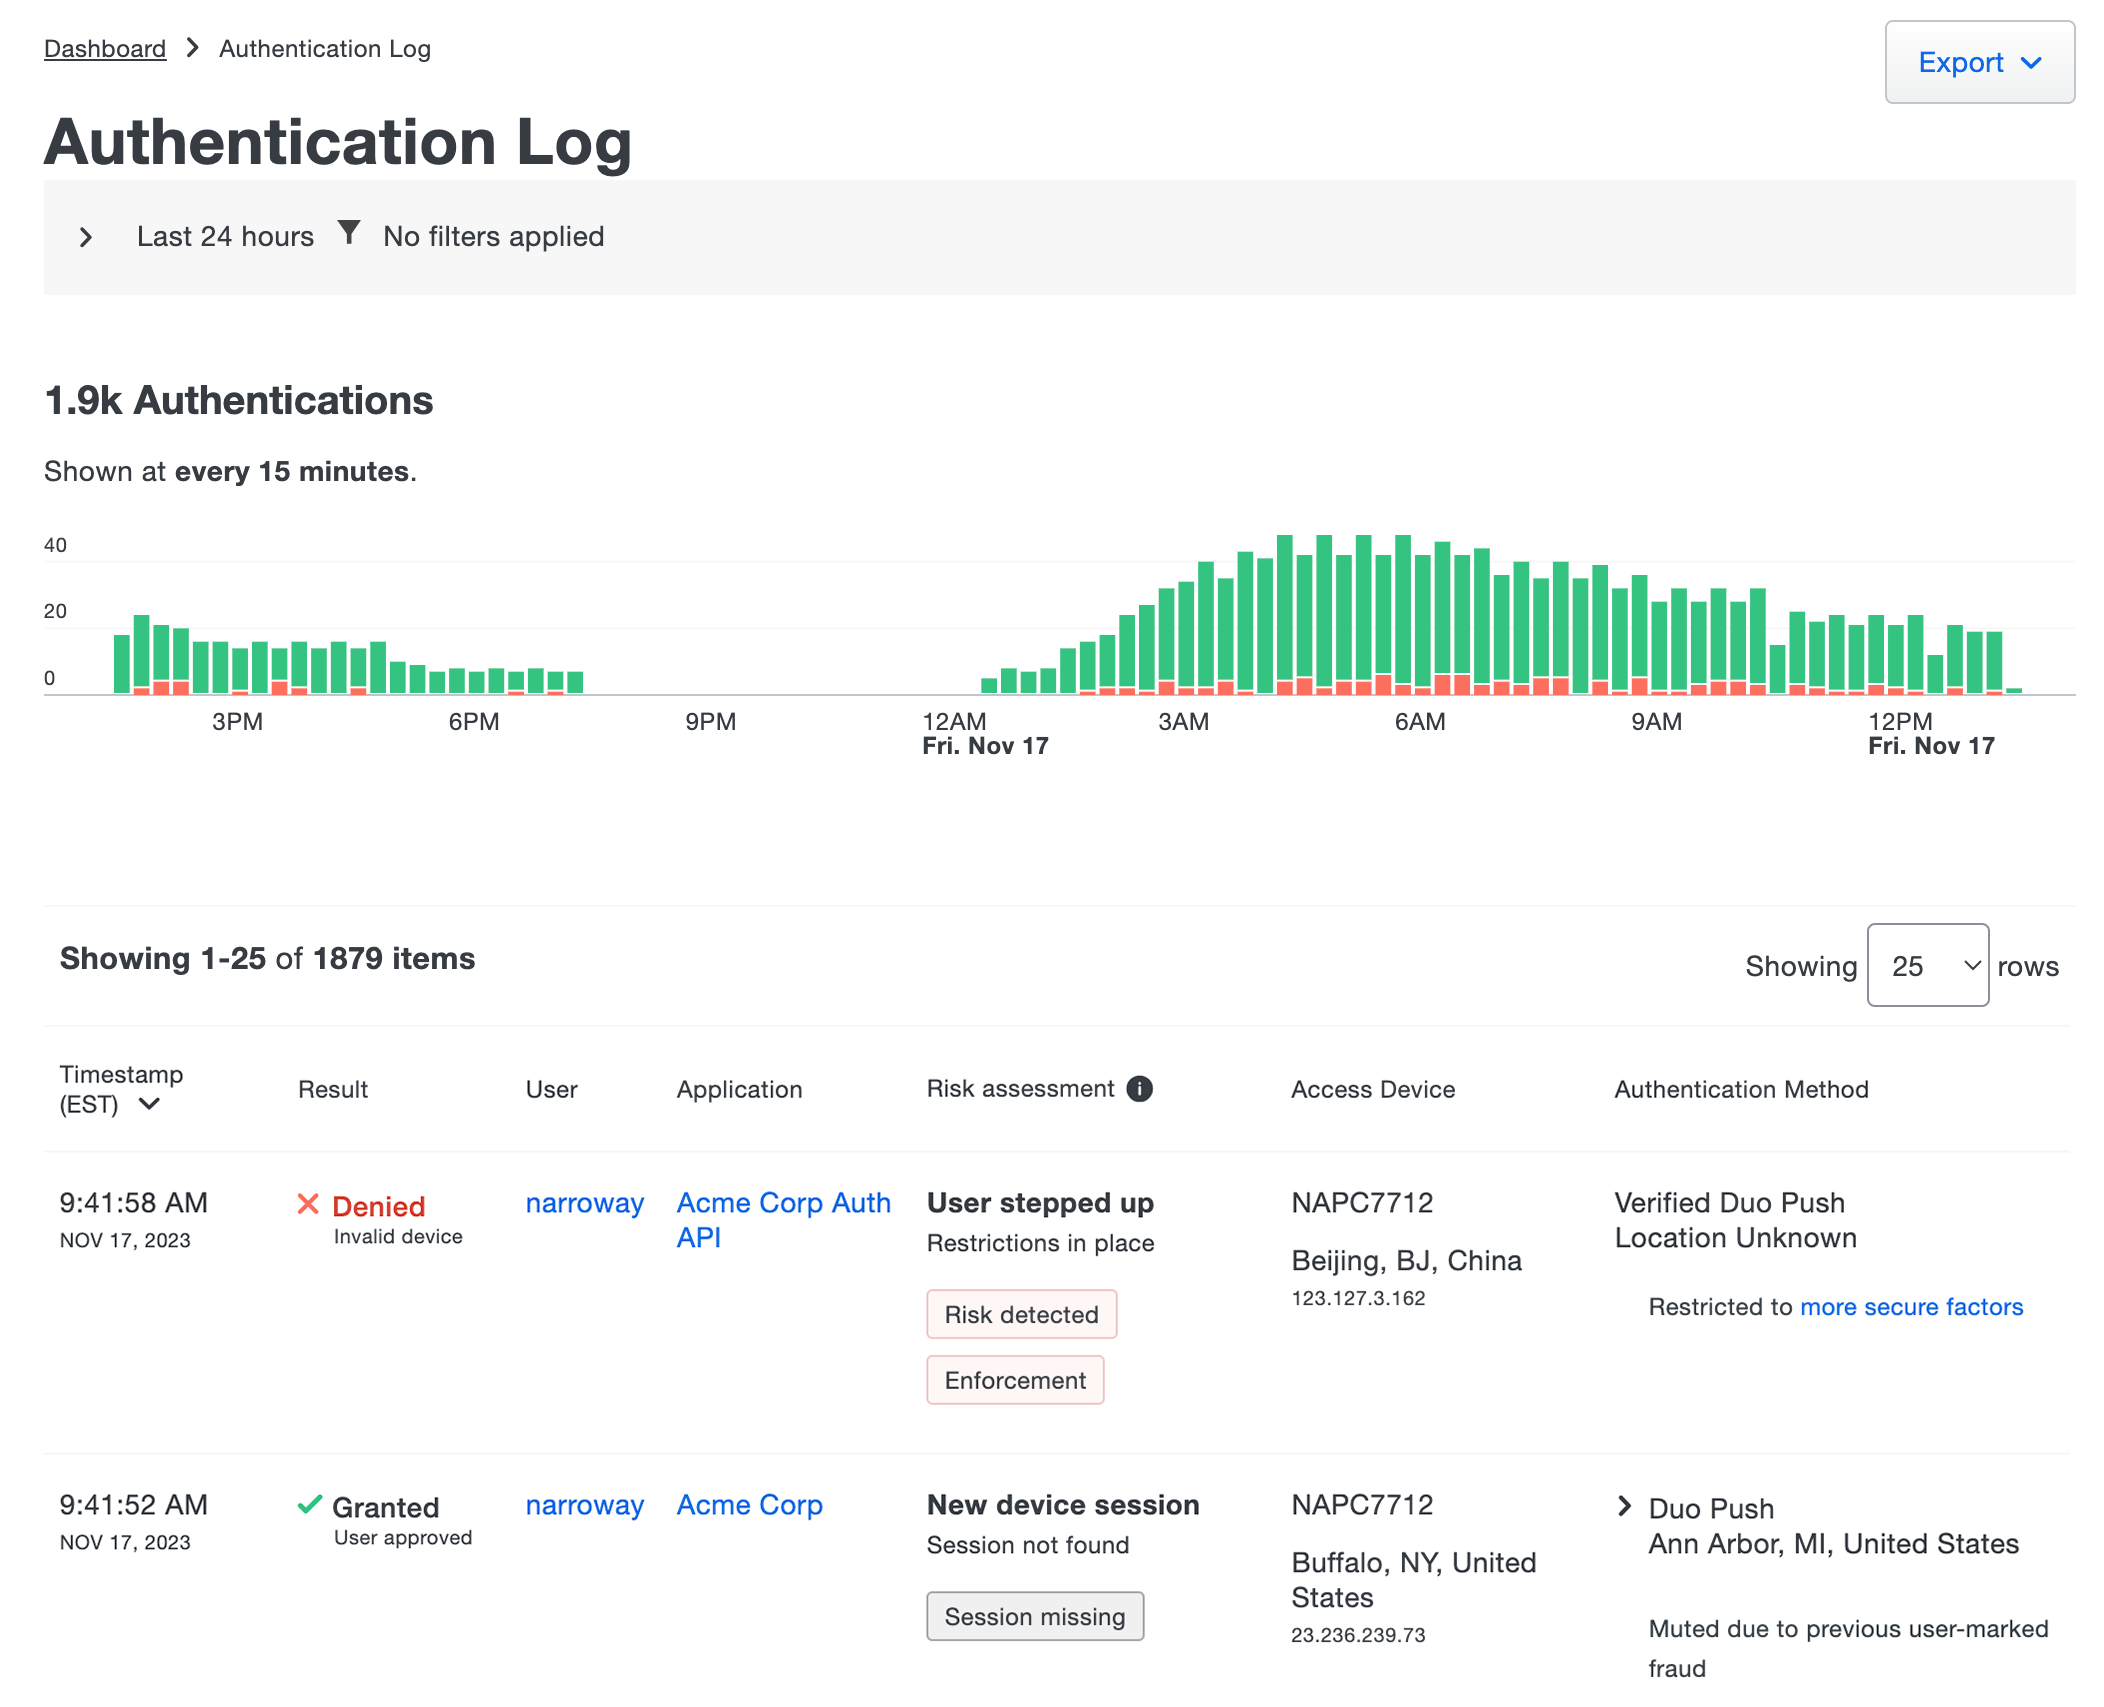Follow the more secure factors link

pos(1911,1306)
